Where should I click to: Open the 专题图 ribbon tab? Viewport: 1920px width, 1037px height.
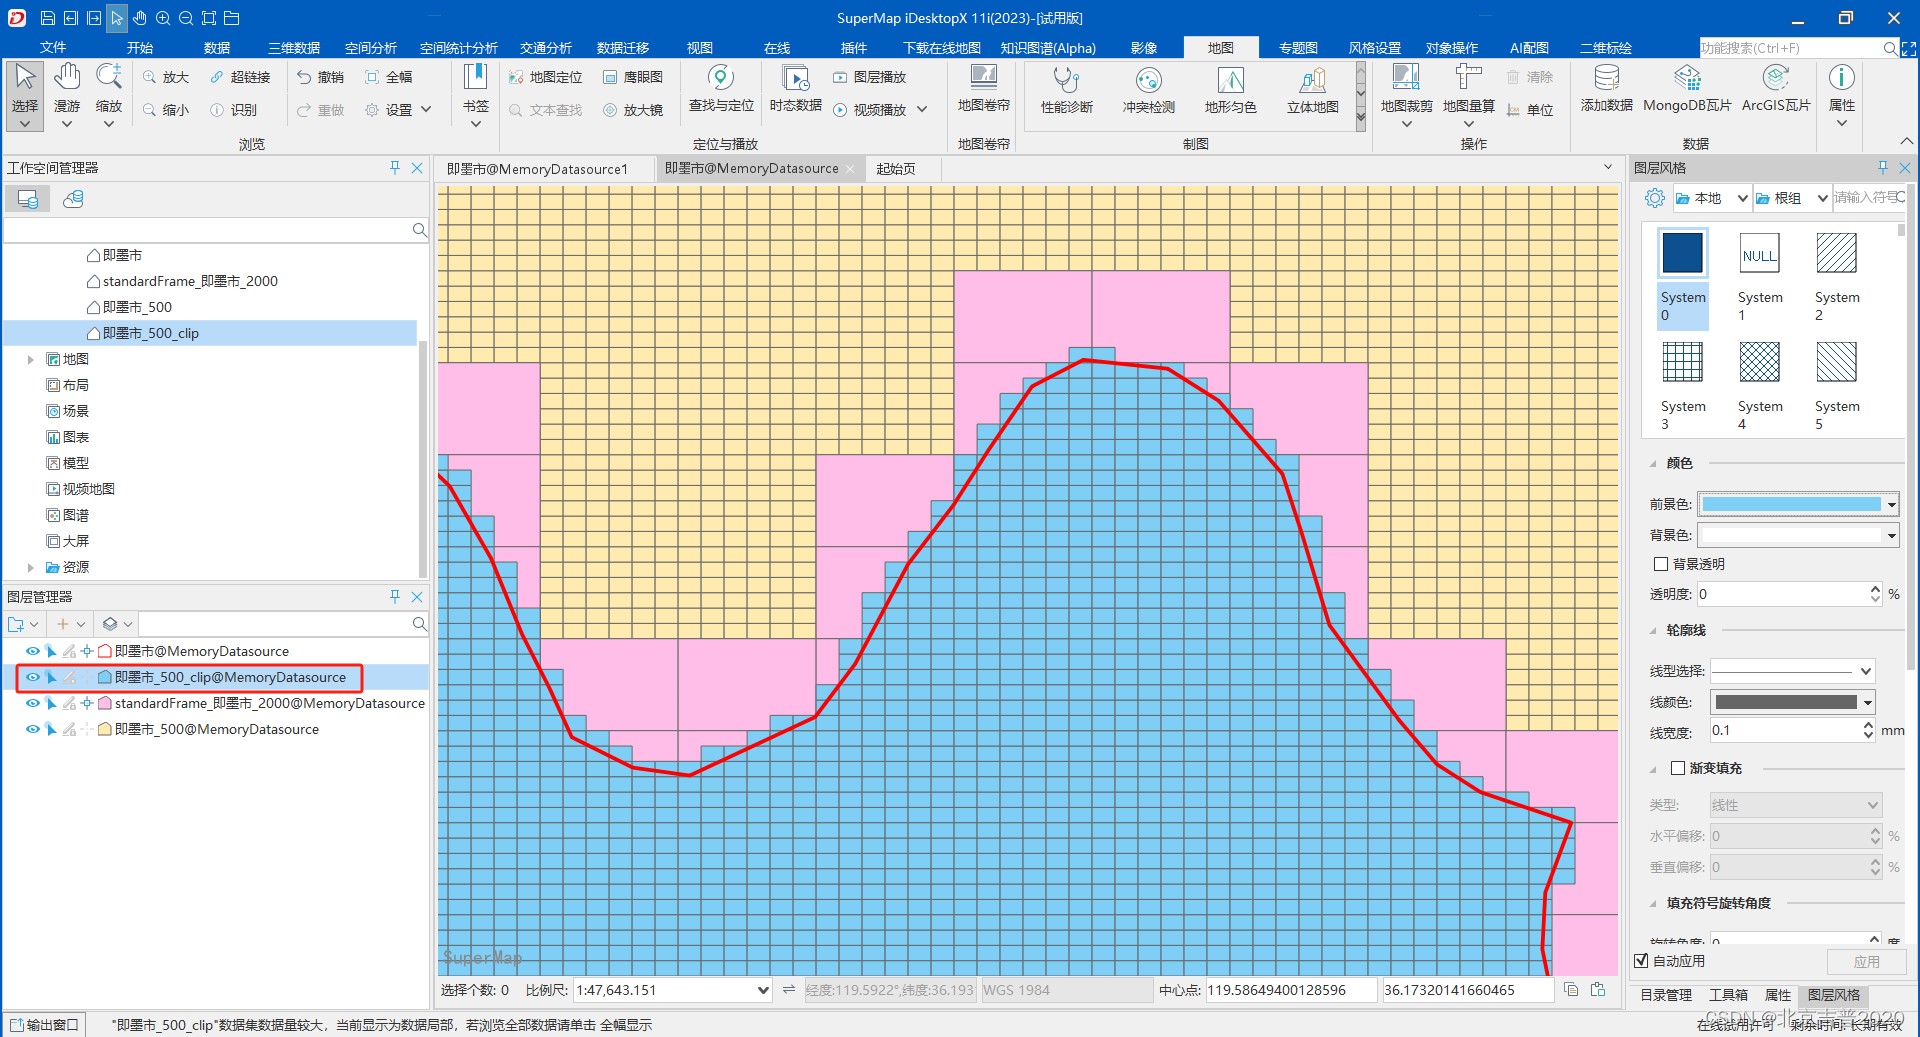(x=1298, y=48)
